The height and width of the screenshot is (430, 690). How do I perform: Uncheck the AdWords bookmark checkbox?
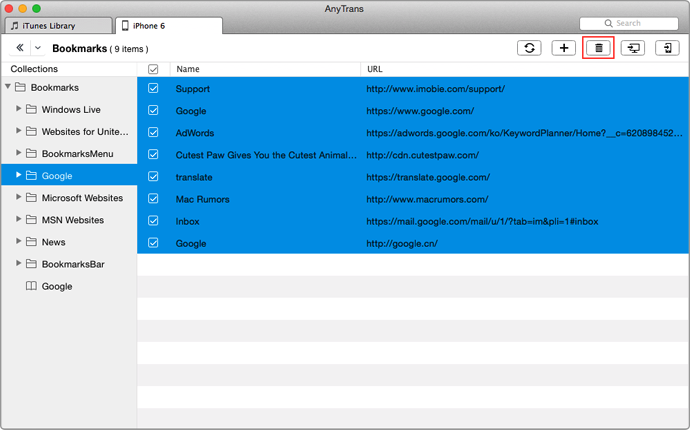pyautogui.click(x=153, y=132)
